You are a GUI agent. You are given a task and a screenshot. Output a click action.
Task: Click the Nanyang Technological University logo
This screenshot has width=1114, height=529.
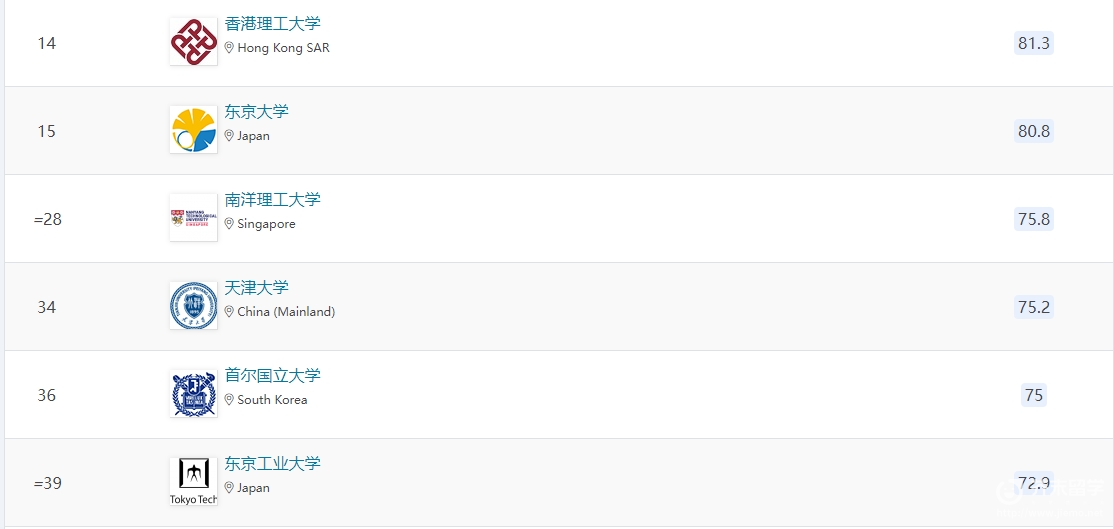[x=193, y=217]
